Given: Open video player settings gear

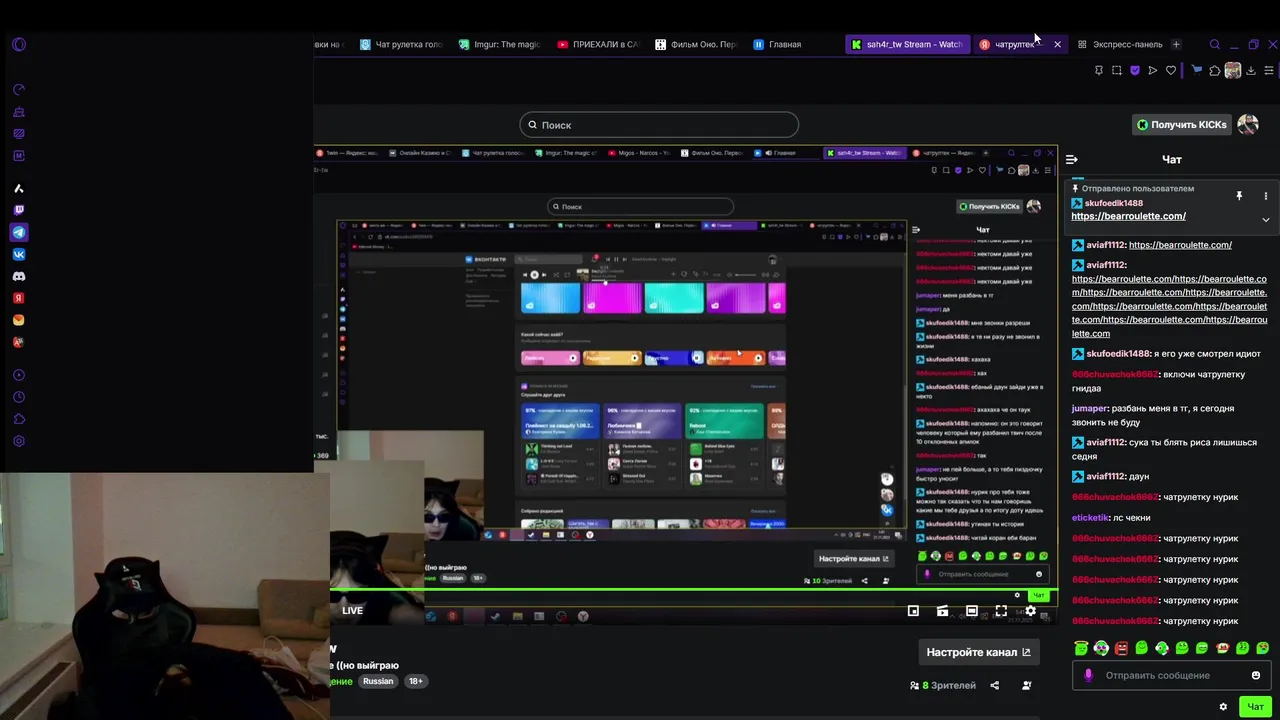Looking at the screenshot, I should coord(1030,611).
